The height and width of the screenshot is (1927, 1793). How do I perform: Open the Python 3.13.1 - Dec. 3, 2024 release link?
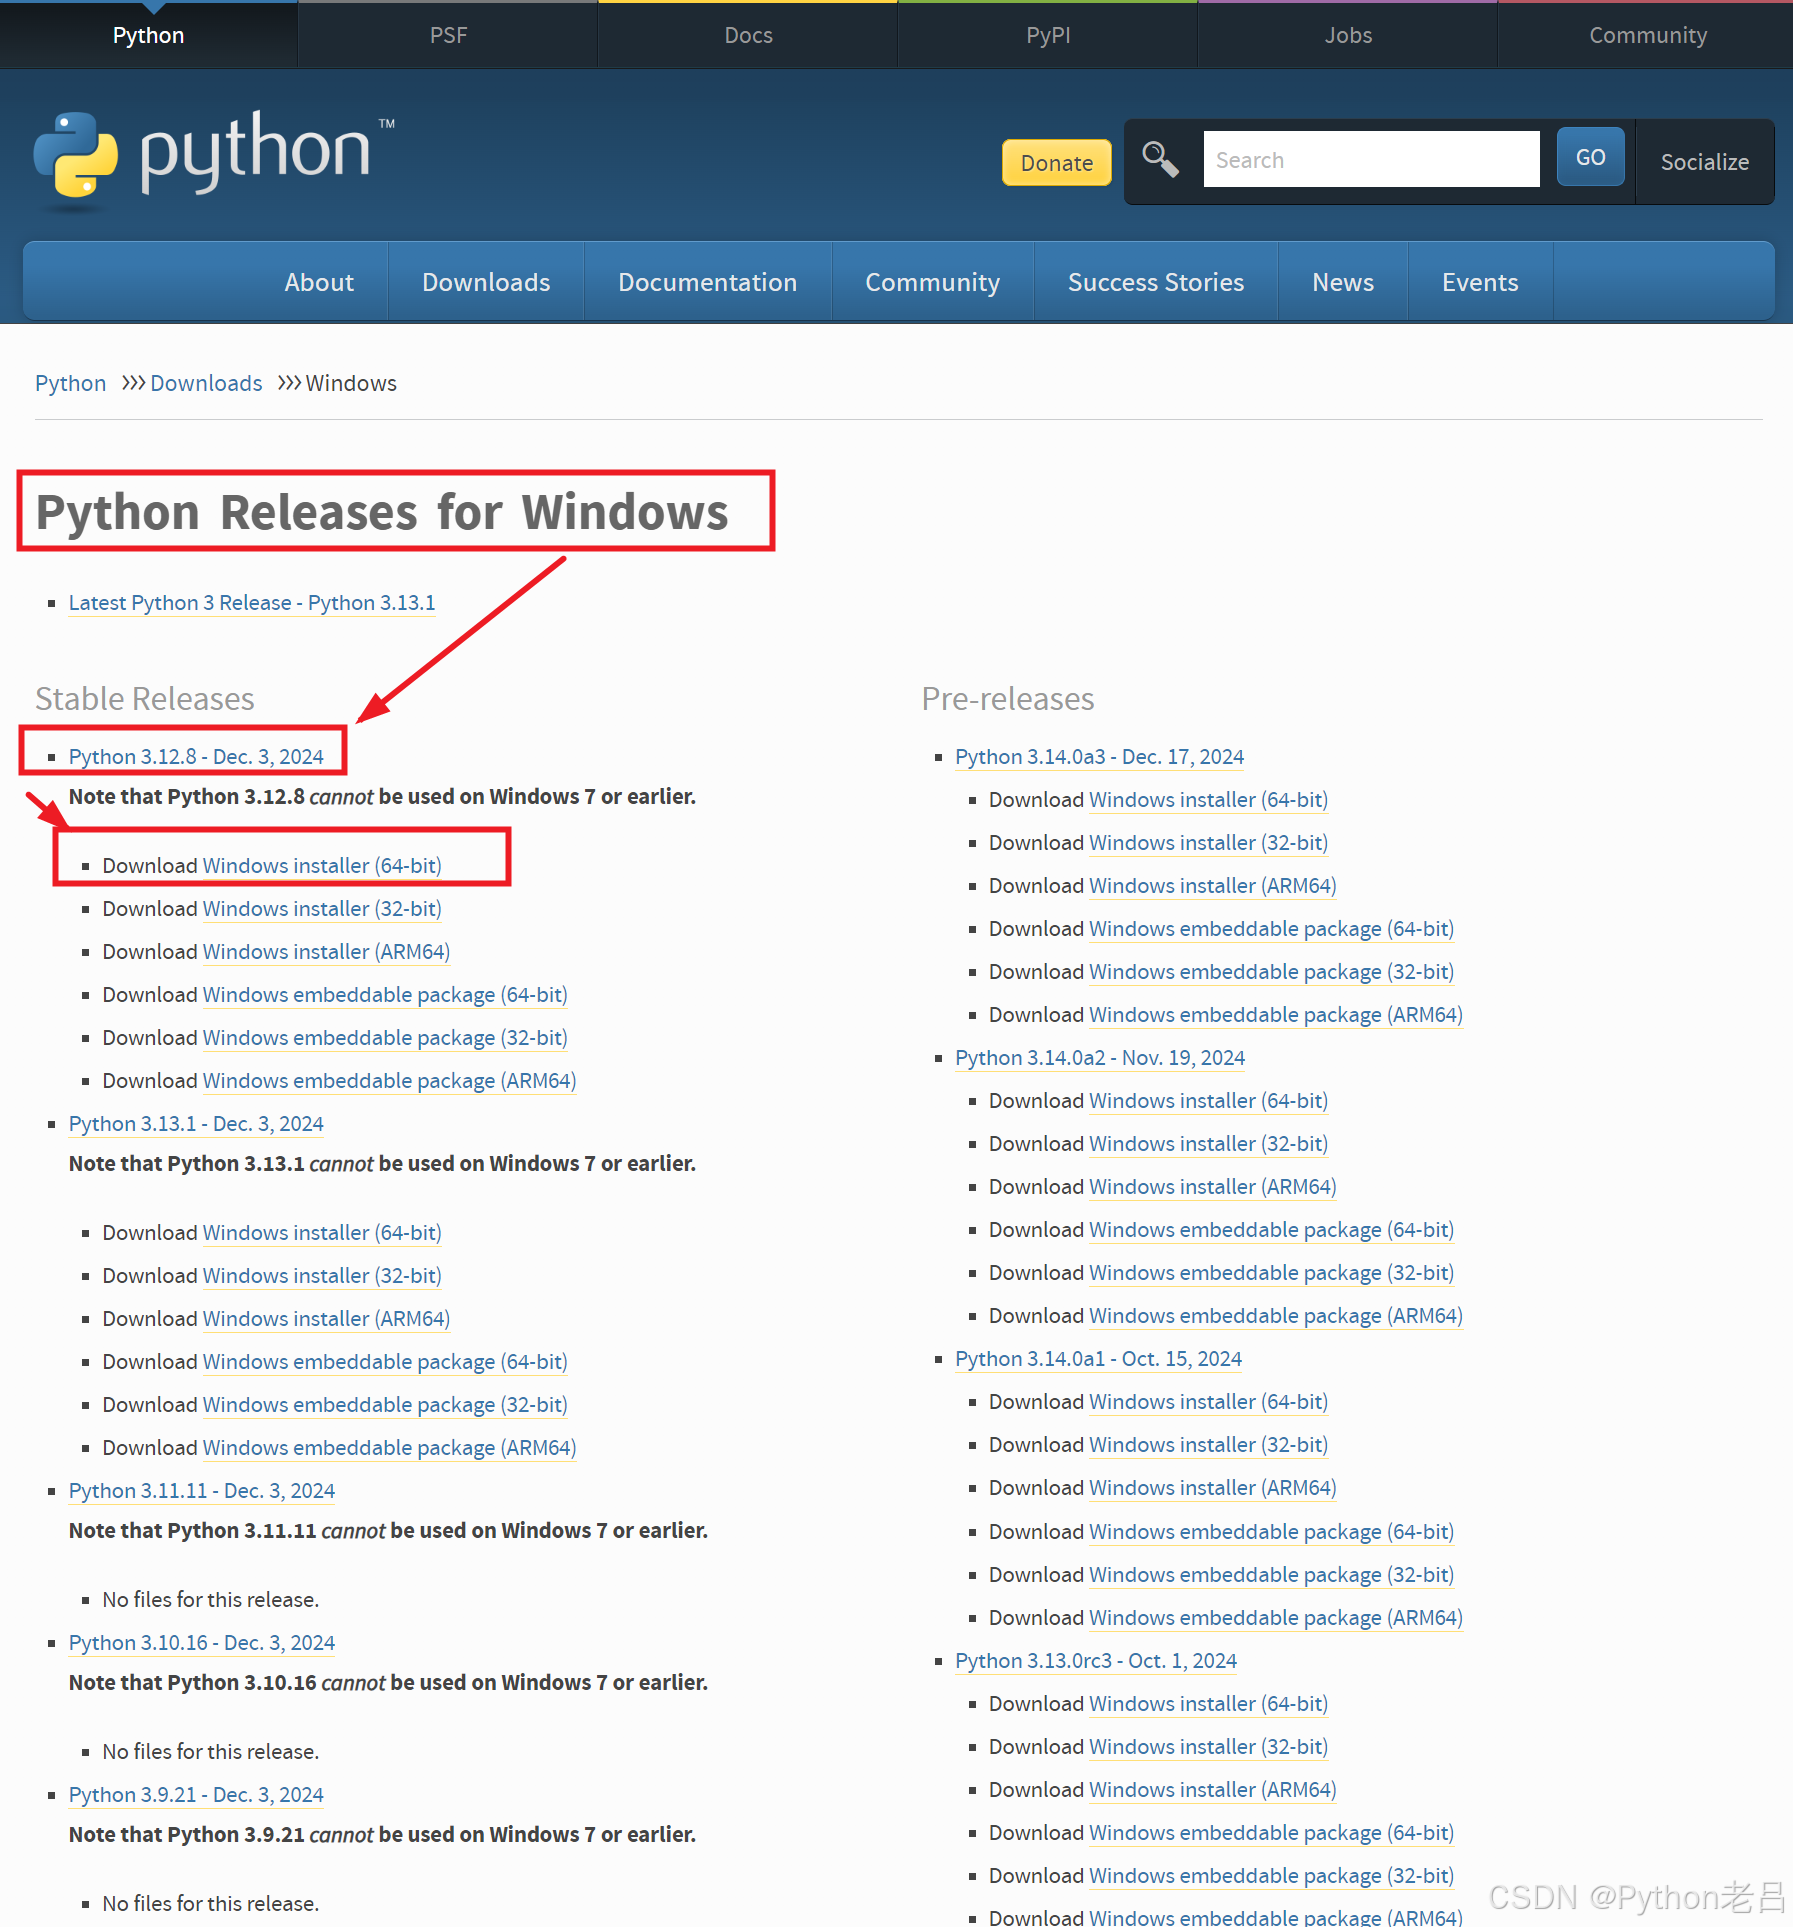pyautogui.click(x=196, y=1124)
